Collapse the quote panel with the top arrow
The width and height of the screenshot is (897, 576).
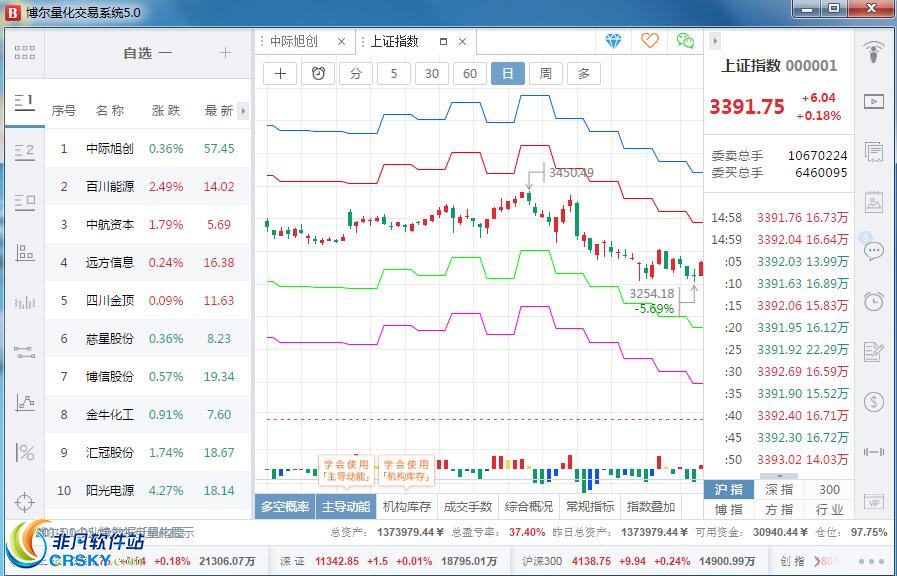(x=715, y=41)
